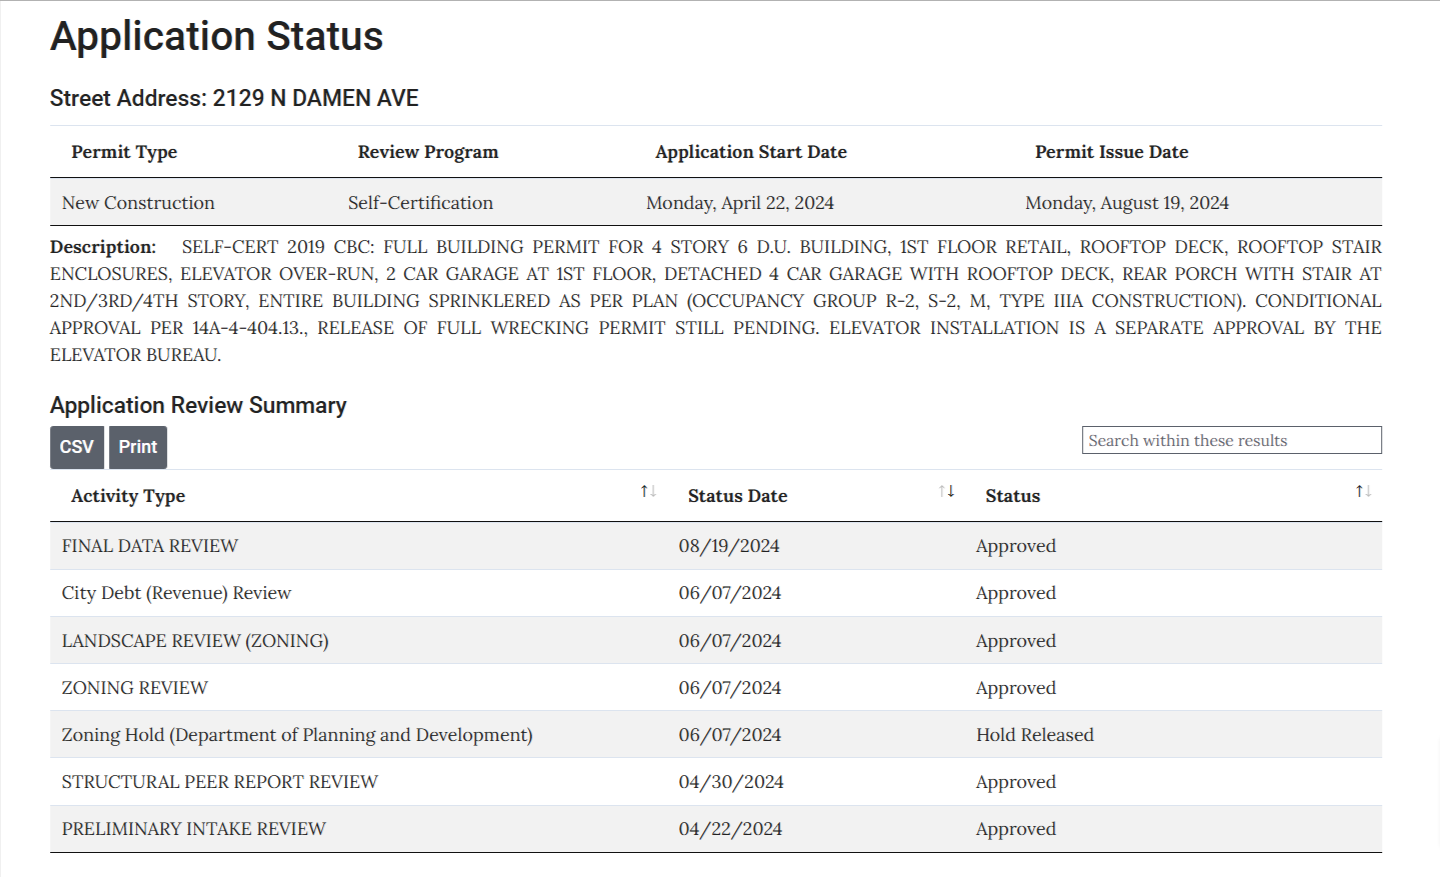Click the Application Status page heading

pyautogui.click(x=217, y=36)
